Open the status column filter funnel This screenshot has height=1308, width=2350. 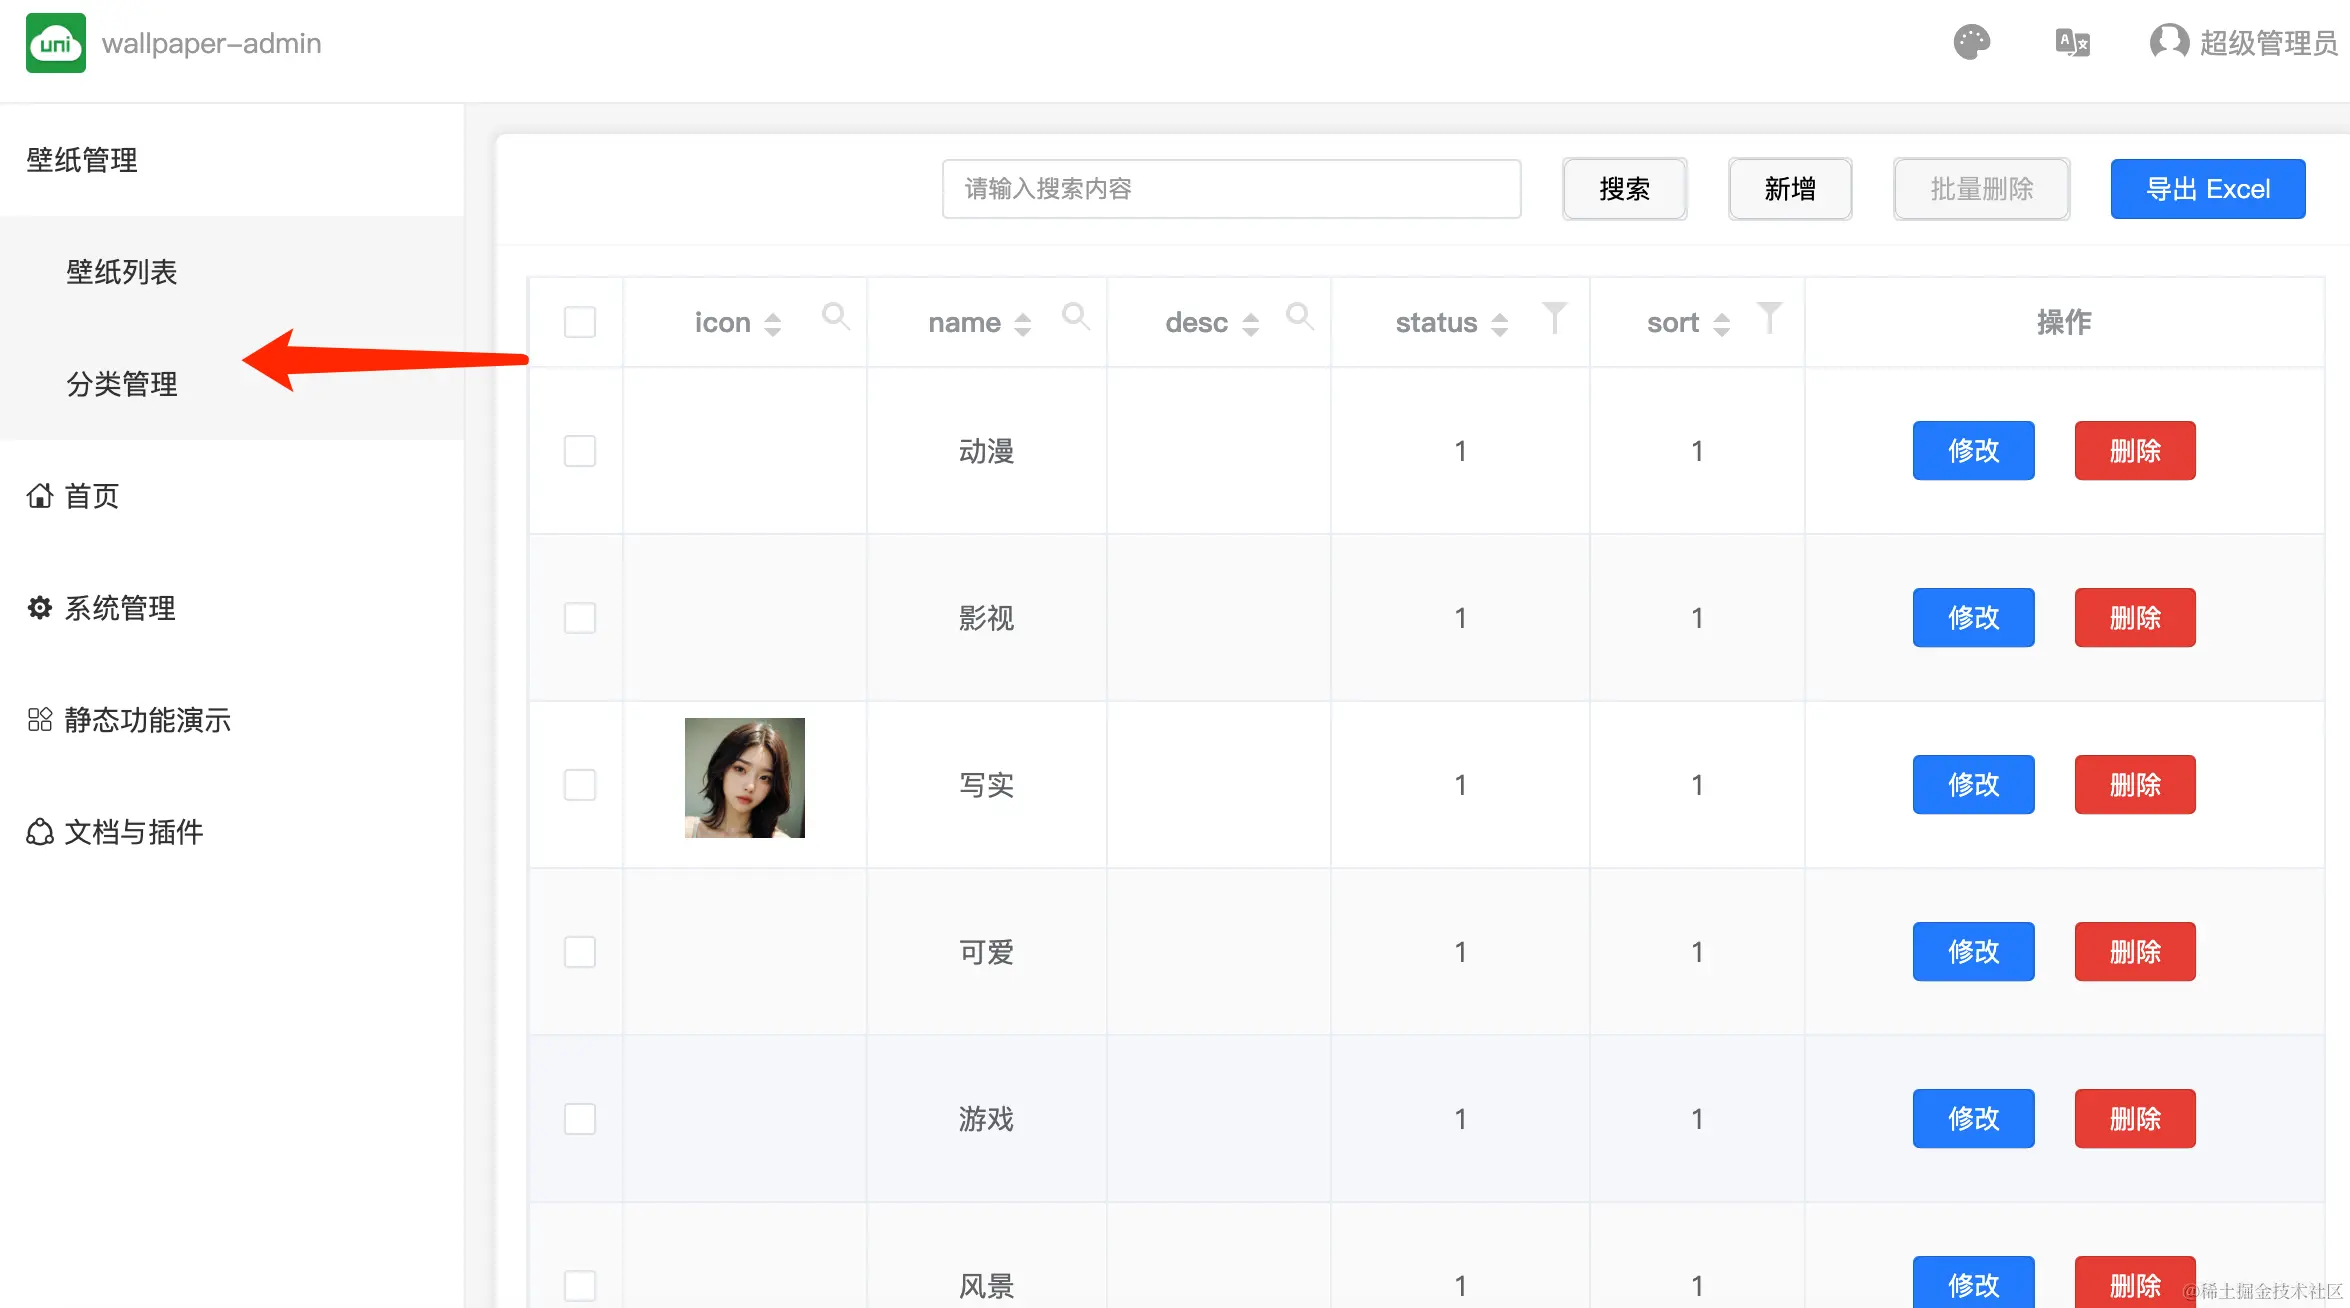[1554, 318]
